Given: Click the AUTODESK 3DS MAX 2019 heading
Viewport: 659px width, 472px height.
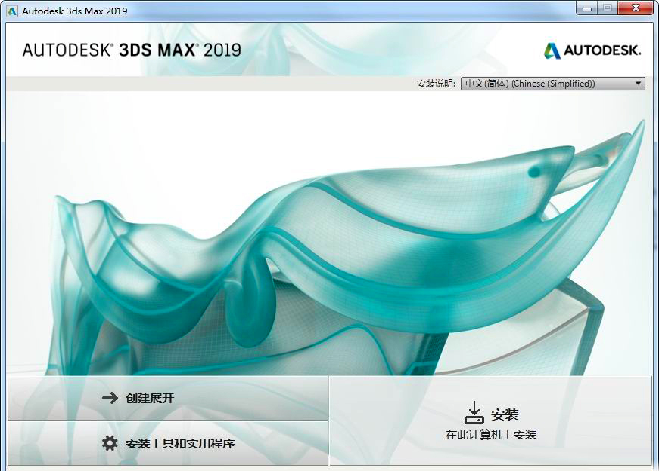Looking at the screenshot, I should tap(132, 50).
